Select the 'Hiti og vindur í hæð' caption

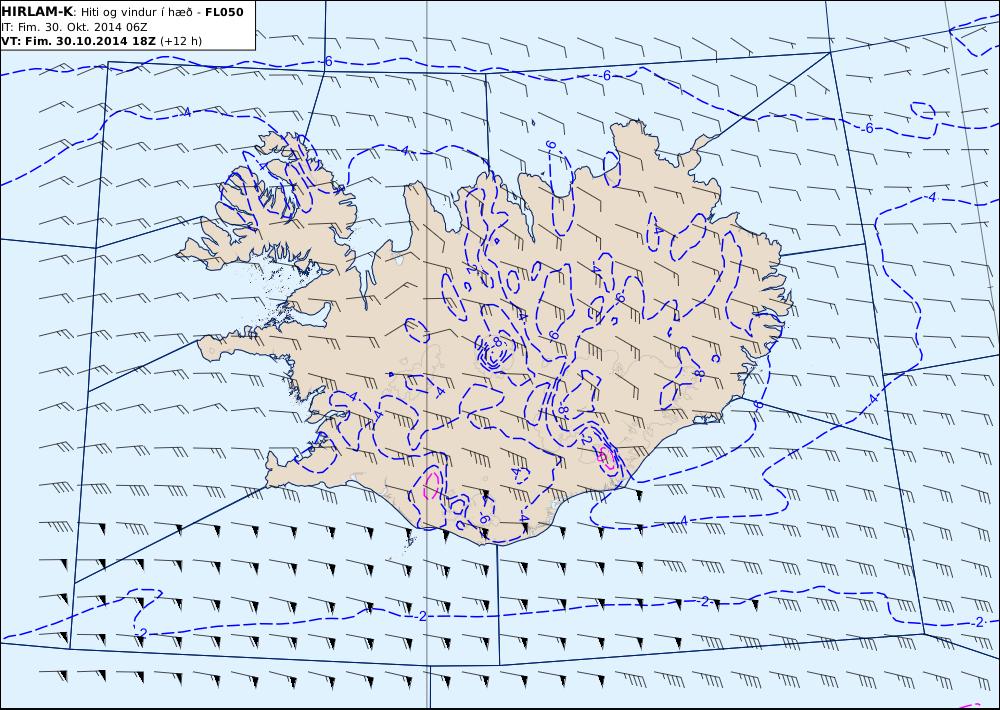[138, 13]
